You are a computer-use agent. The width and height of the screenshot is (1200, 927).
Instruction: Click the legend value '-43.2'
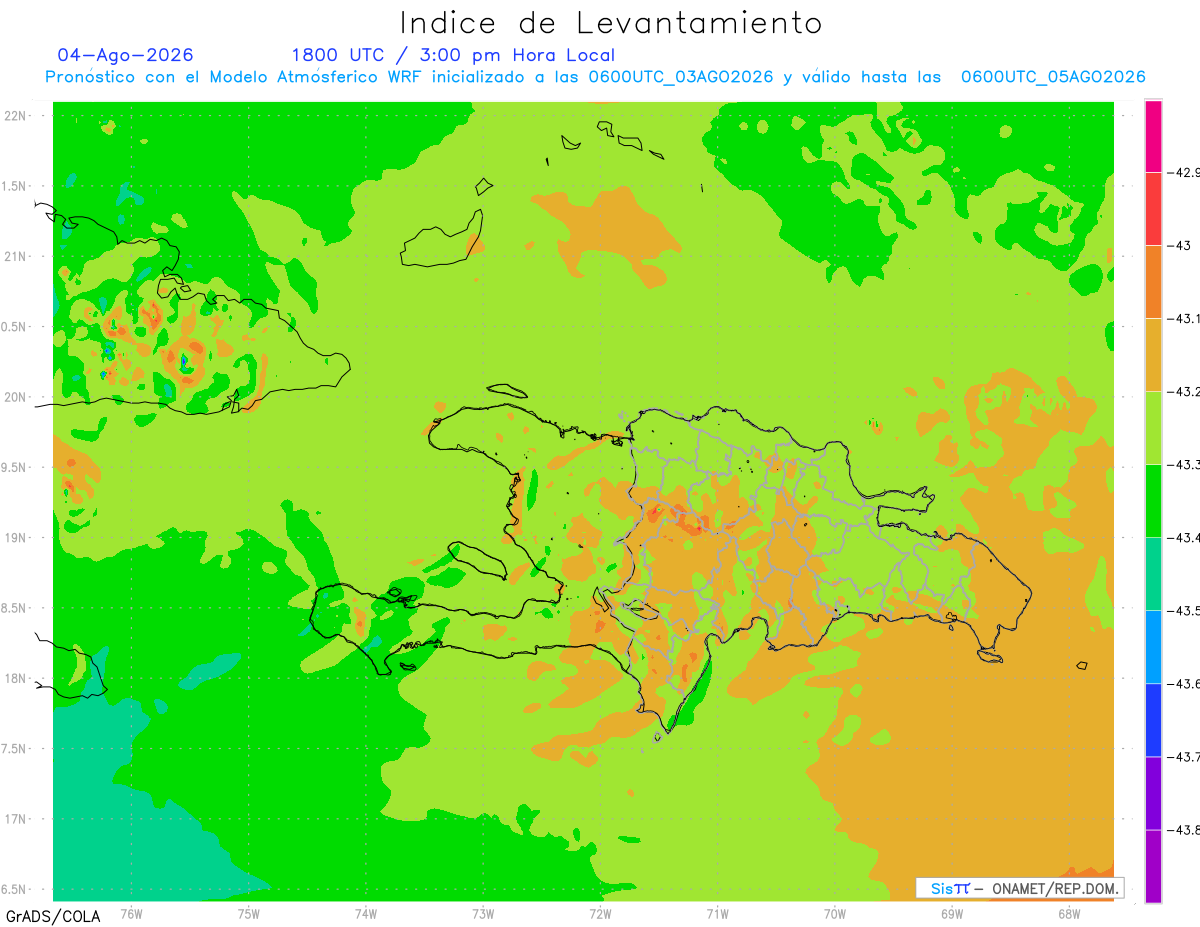point(1184,392)
